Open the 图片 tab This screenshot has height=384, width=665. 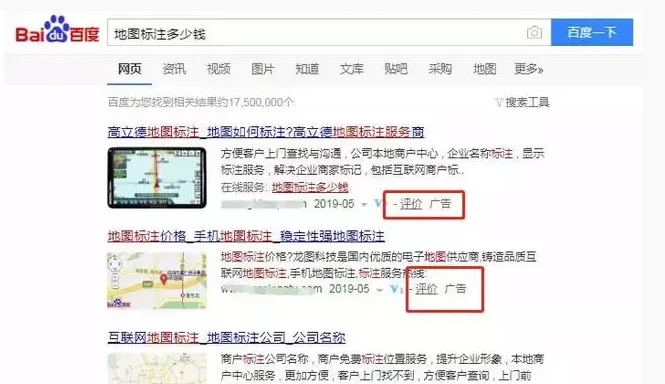click(x=263, y=69)
